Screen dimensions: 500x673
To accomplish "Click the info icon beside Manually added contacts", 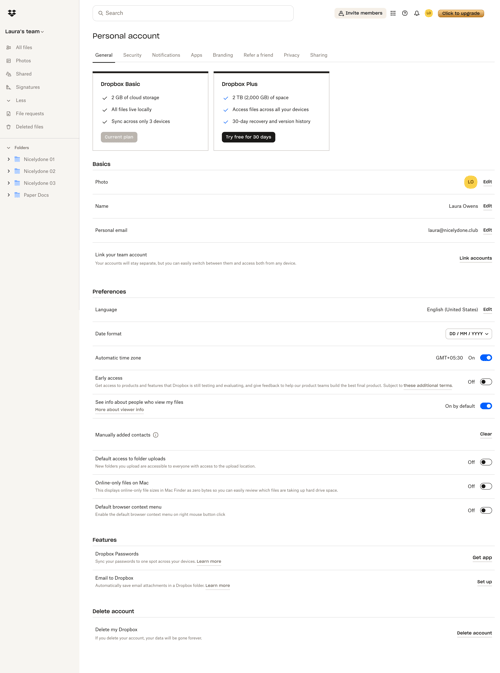I will [x=156, y=435].
